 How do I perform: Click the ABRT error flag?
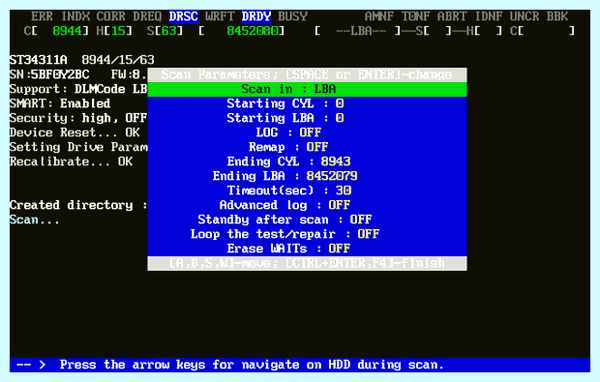tap(452, 17)
